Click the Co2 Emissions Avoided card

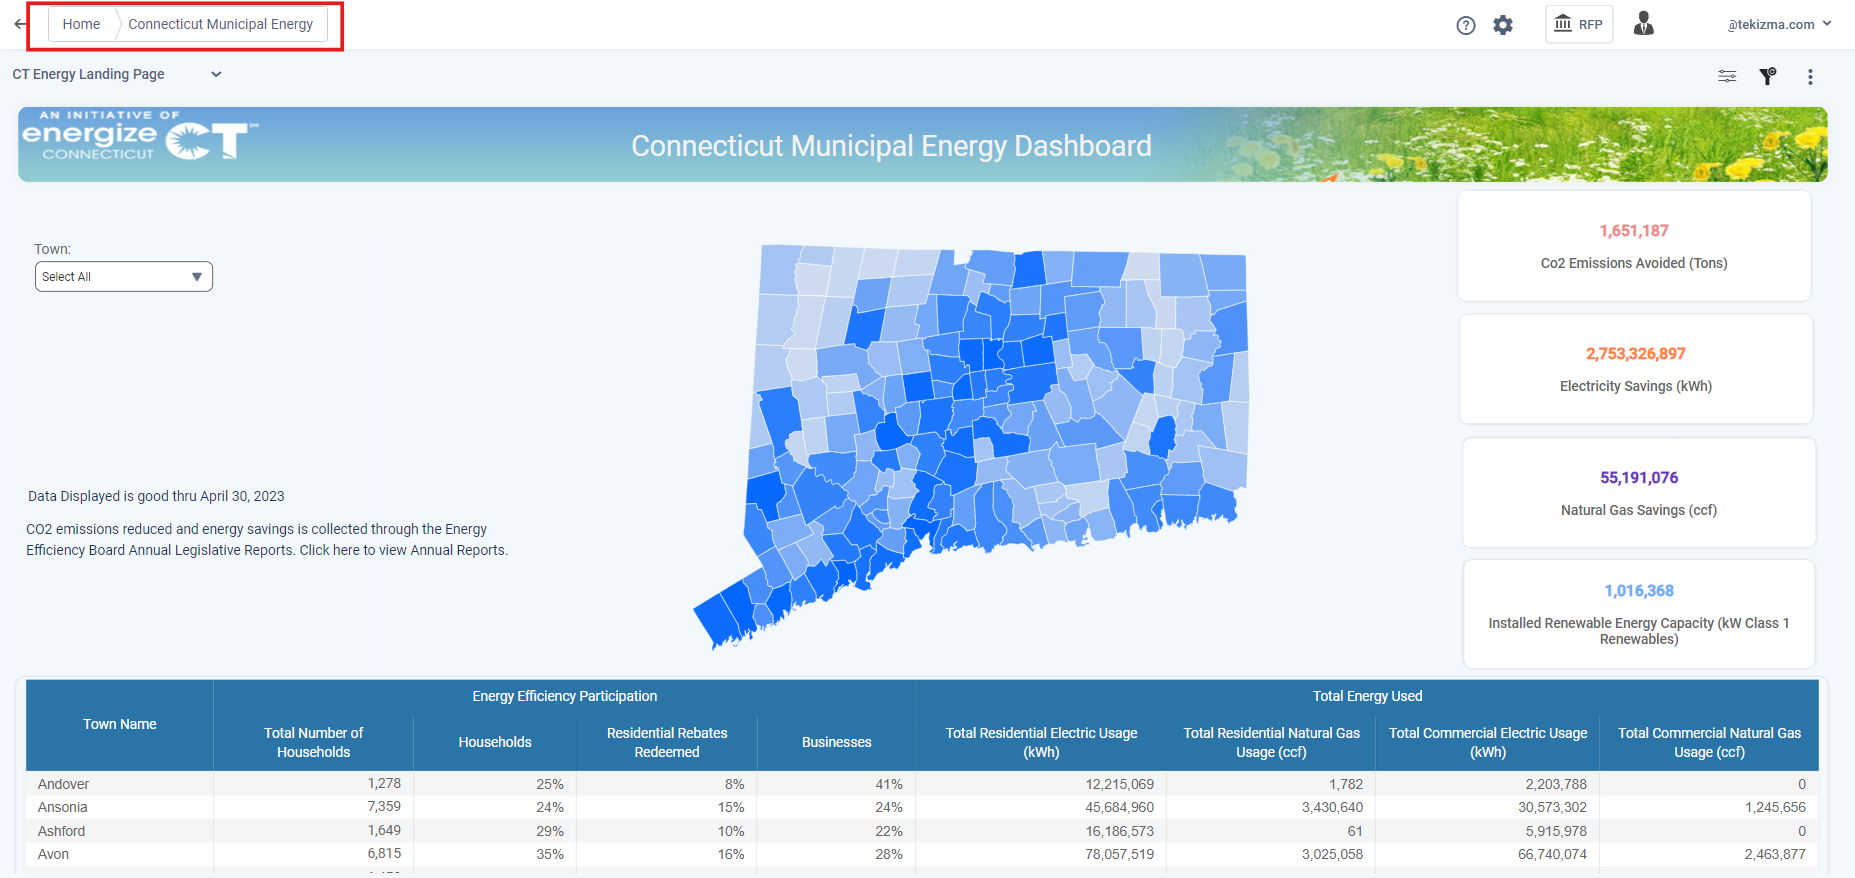[1634, 246]
